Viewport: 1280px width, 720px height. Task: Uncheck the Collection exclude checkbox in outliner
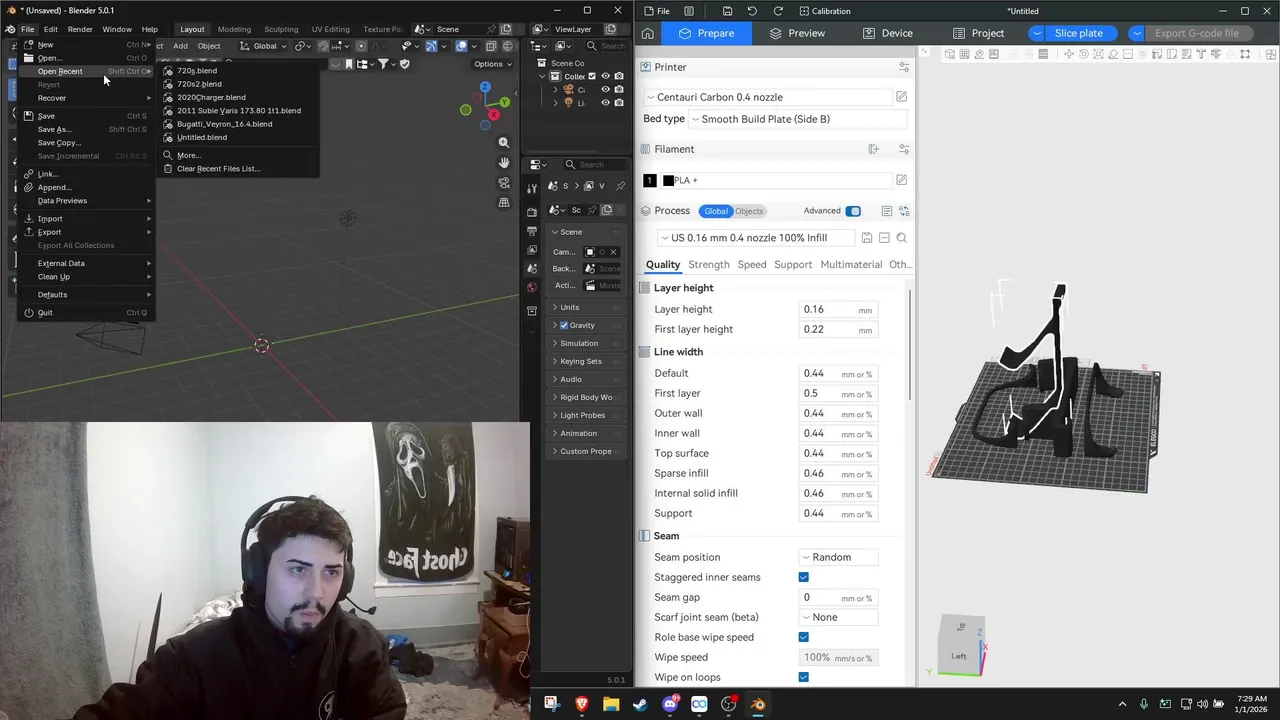pyautogui.click(x=592, y=76)
